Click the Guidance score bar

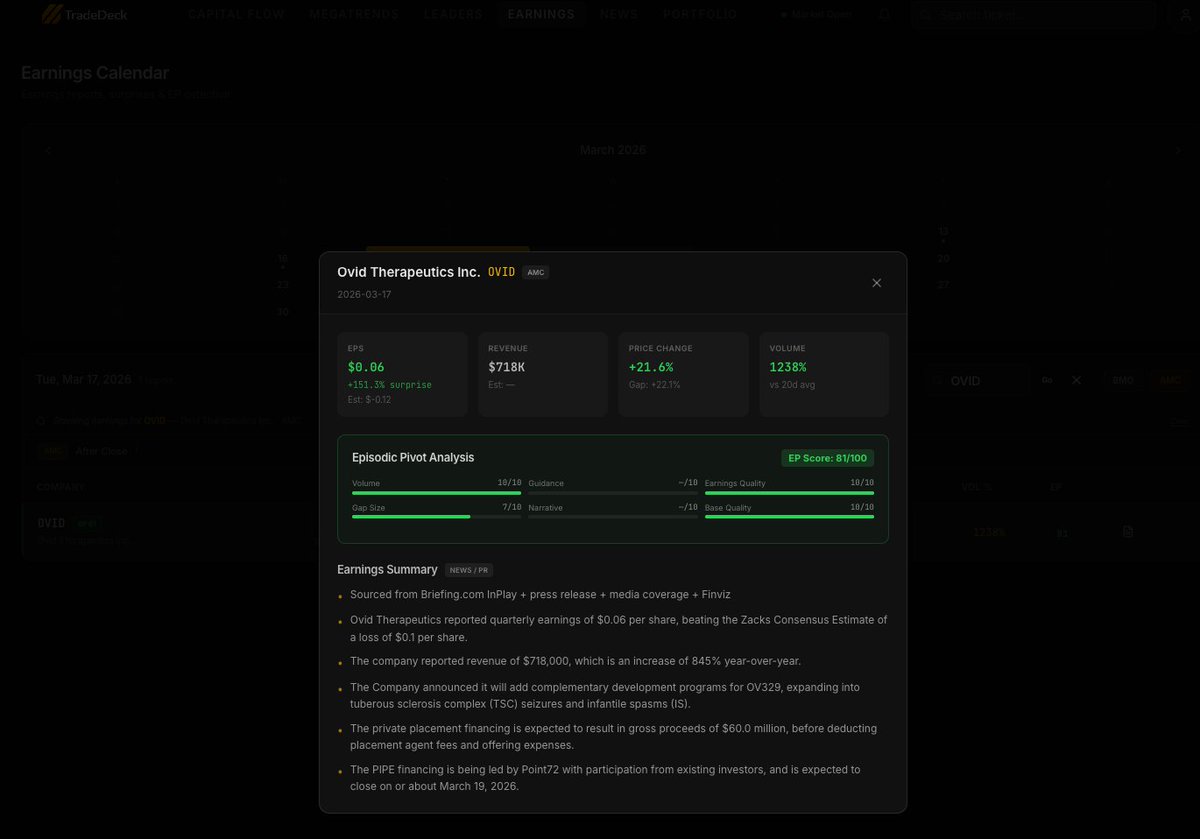tap(613, 492)
